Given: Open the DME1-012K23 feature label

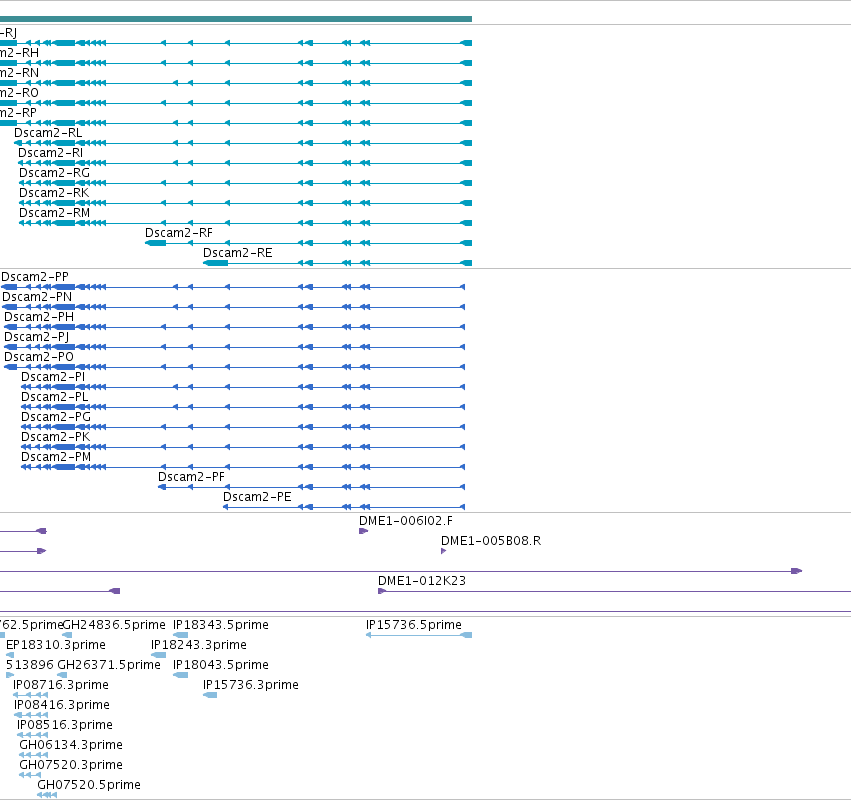Looking at the screenshot, I should (422, 582).
